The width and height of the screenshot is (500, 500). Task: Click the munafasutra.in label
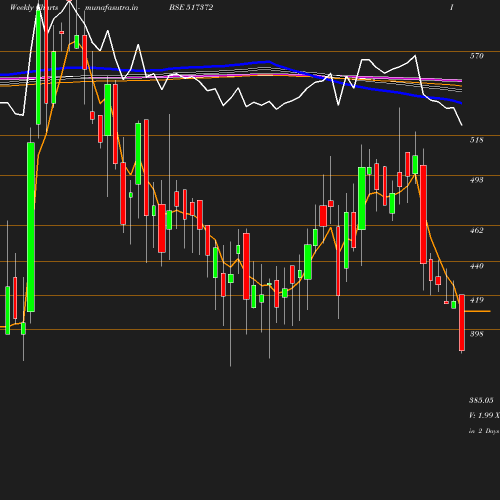pos(111,7)
